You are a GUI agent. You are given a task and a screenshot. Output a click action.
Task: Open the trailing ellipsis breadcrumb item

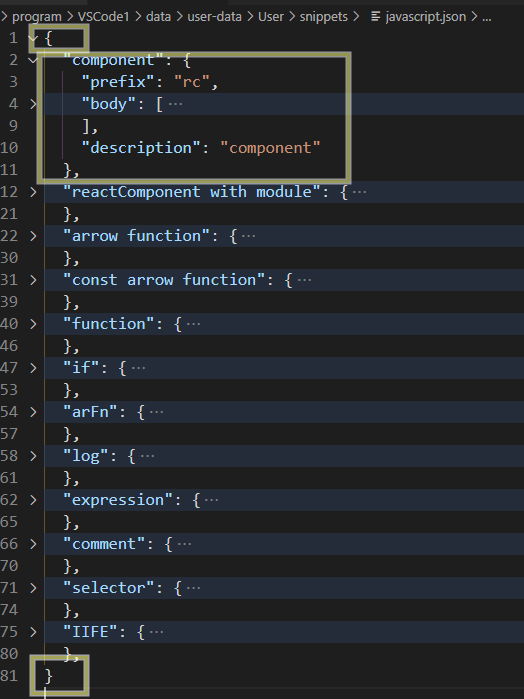(487, 17)
